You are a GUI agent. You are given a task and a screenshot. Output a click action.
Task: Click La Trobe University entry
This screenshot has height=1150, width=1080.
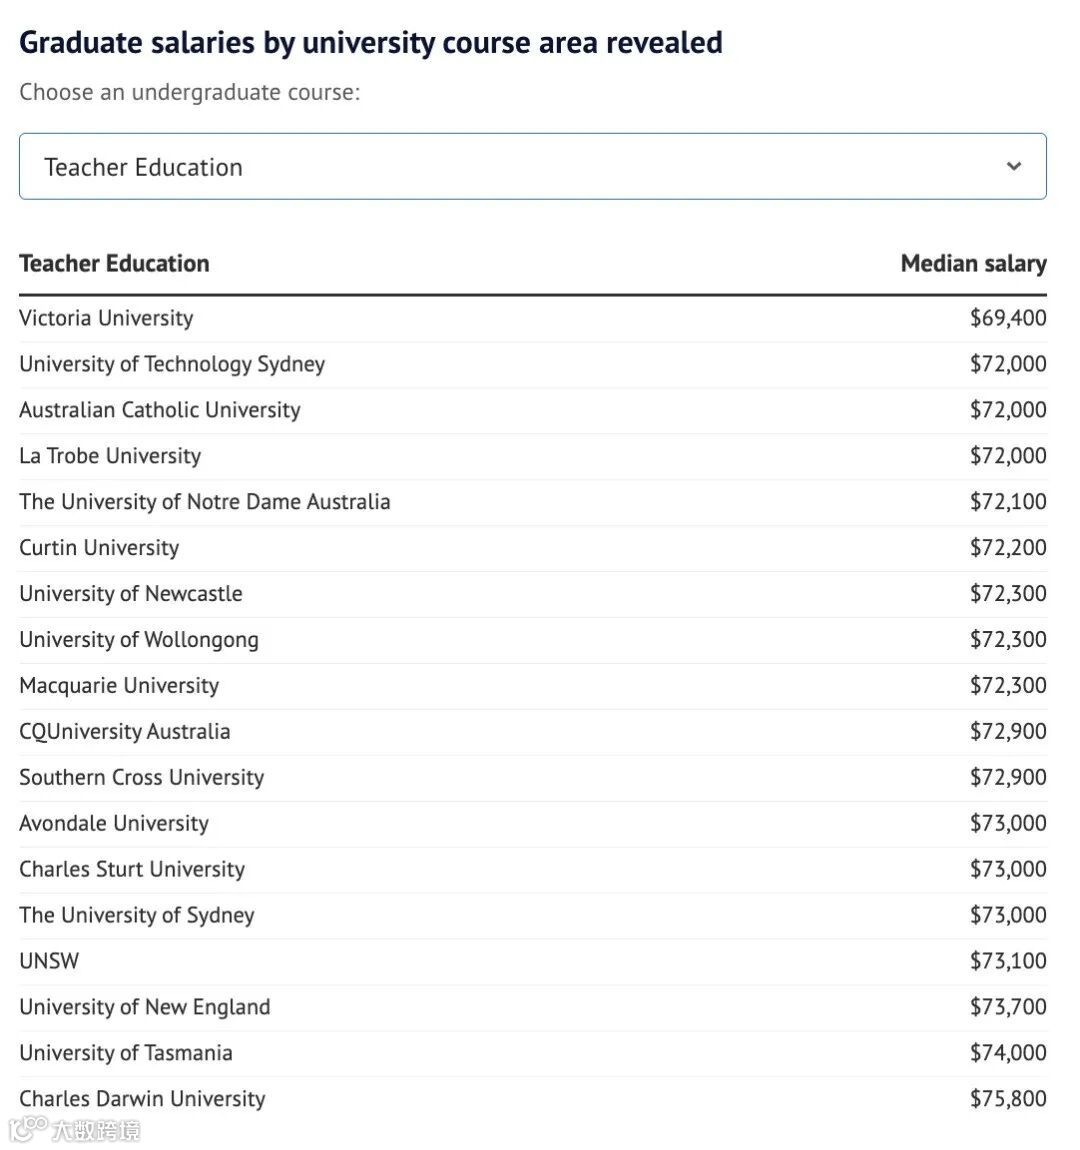click(110, 456)
